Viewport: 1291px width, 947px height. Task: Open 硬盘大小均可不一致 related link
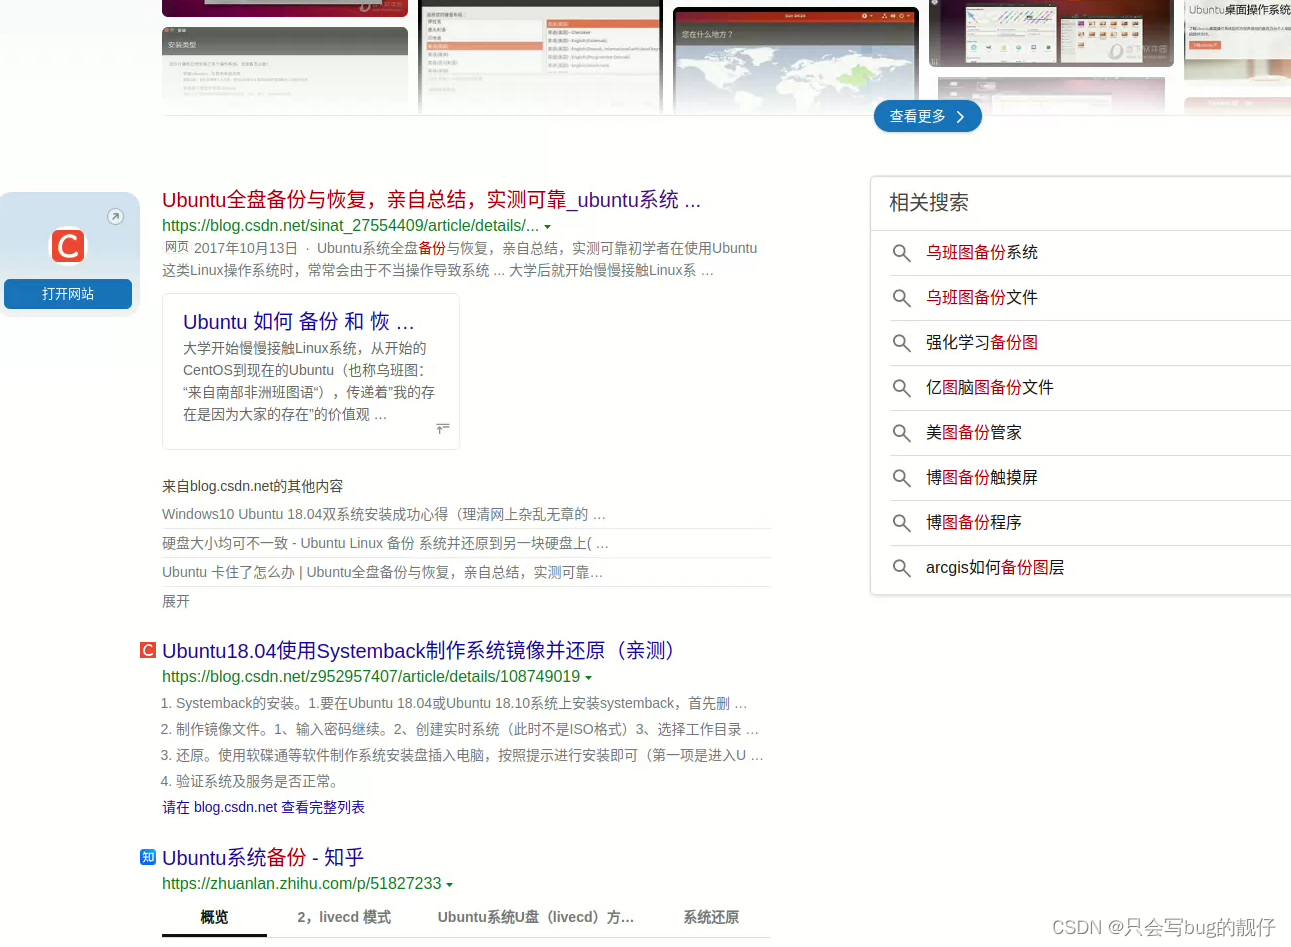(385, 543)
